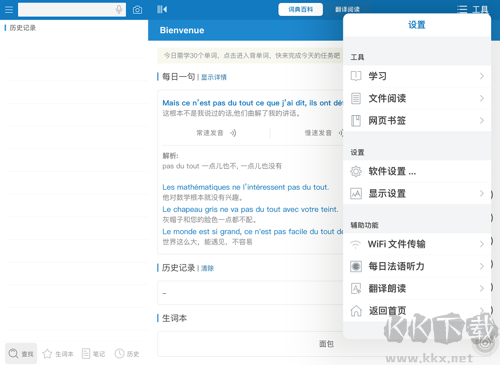Click the 显示详情 link

coord(214,77)
